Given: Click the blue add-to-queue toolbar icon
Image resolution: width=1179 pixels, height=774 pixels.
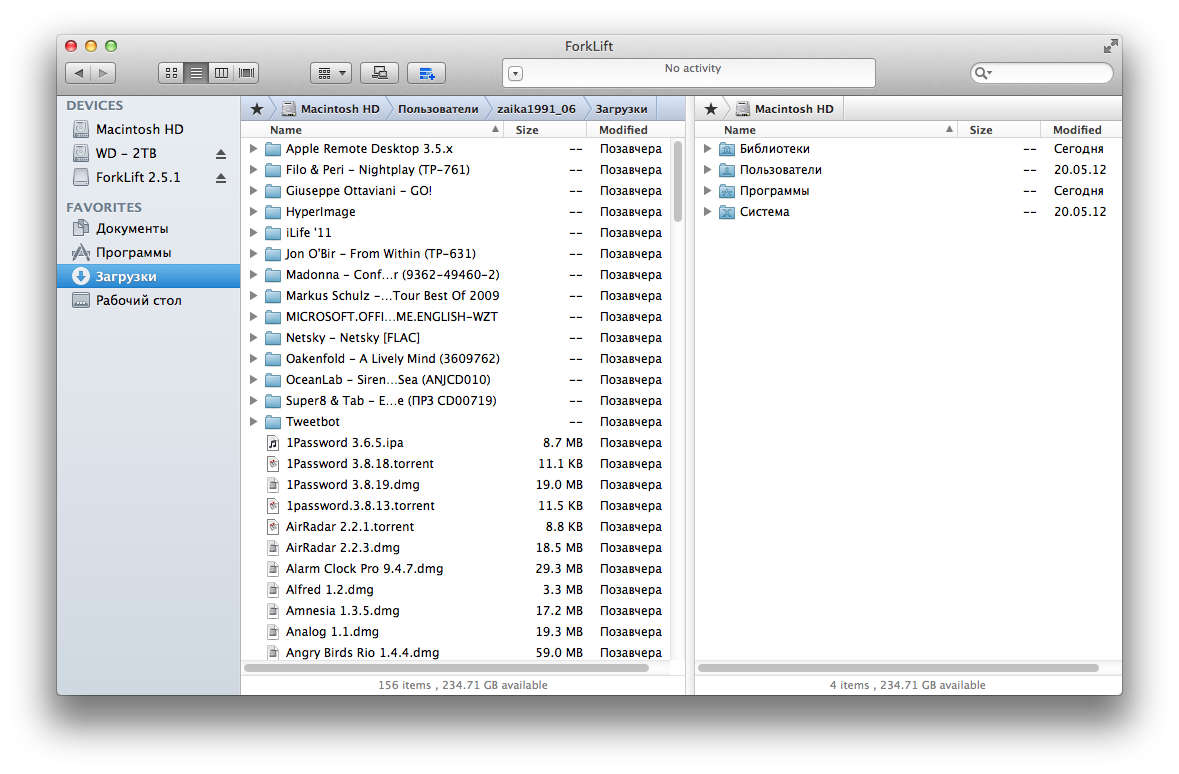Looking at the screenshot, I should point(427,73).
